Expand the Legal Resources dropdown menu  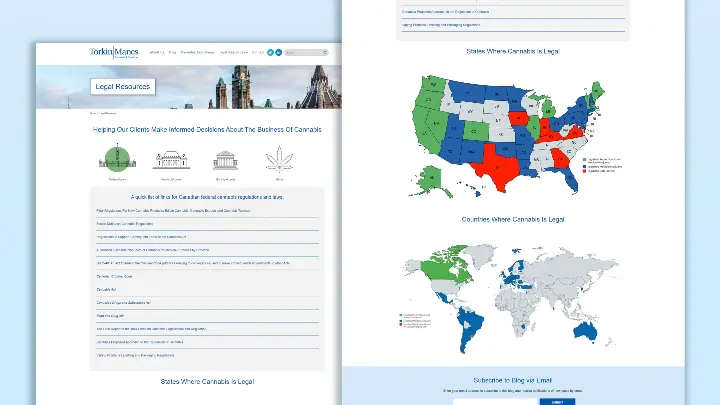(233, 52)
